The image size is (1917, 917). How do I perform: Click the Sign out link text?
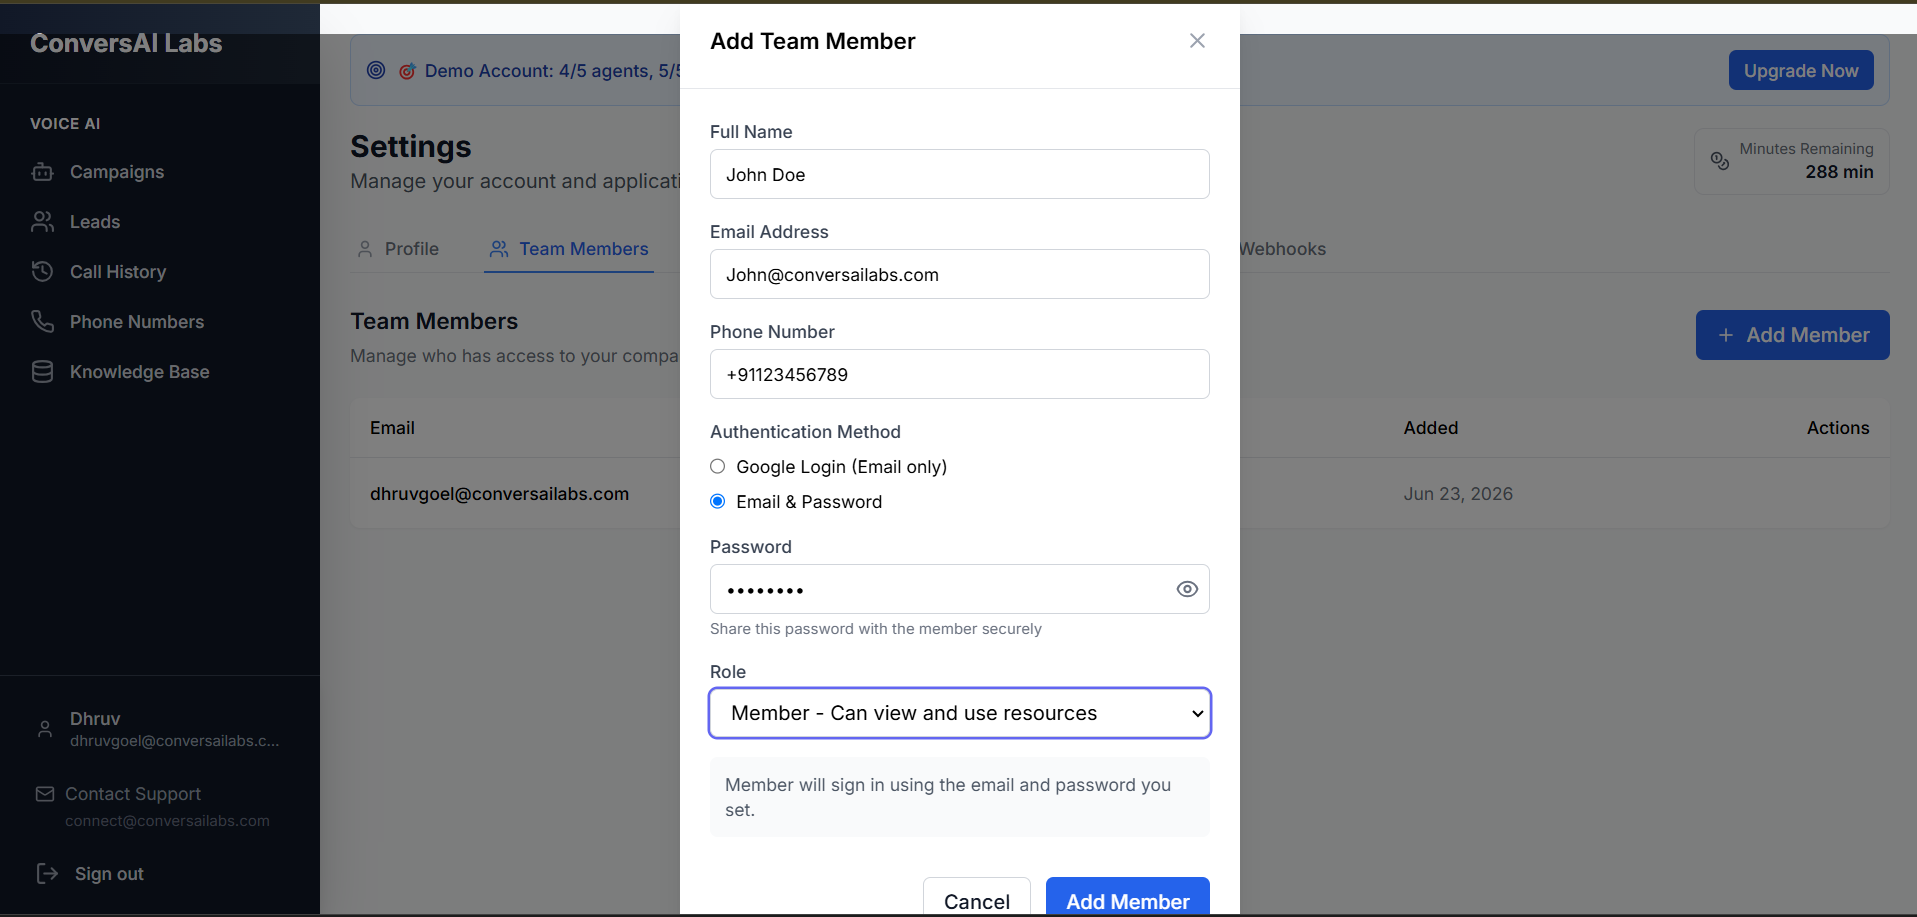coord(109,874)
